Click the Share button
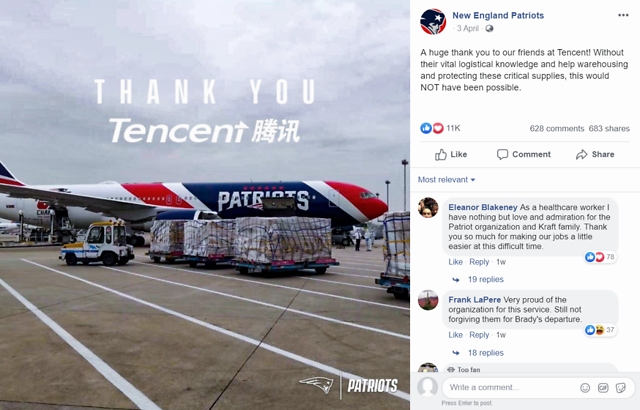The height and width of the screenshot is (410, 640). point(595,154)
